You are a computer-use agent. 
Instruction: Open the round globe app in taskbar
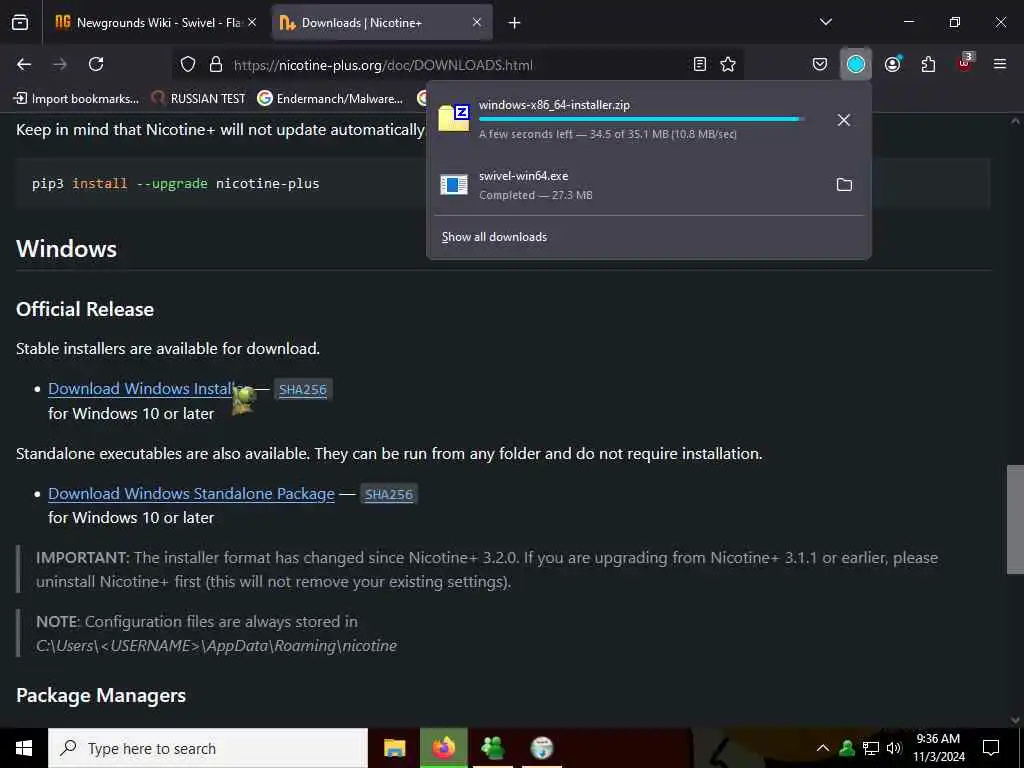(x=541, y=748)
